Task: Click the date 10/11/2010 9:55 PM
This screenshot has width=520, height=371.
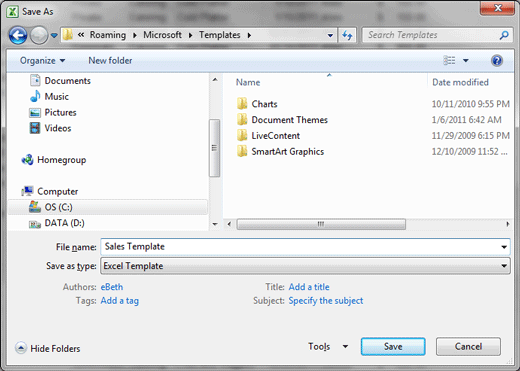Action: pos(471,104)
